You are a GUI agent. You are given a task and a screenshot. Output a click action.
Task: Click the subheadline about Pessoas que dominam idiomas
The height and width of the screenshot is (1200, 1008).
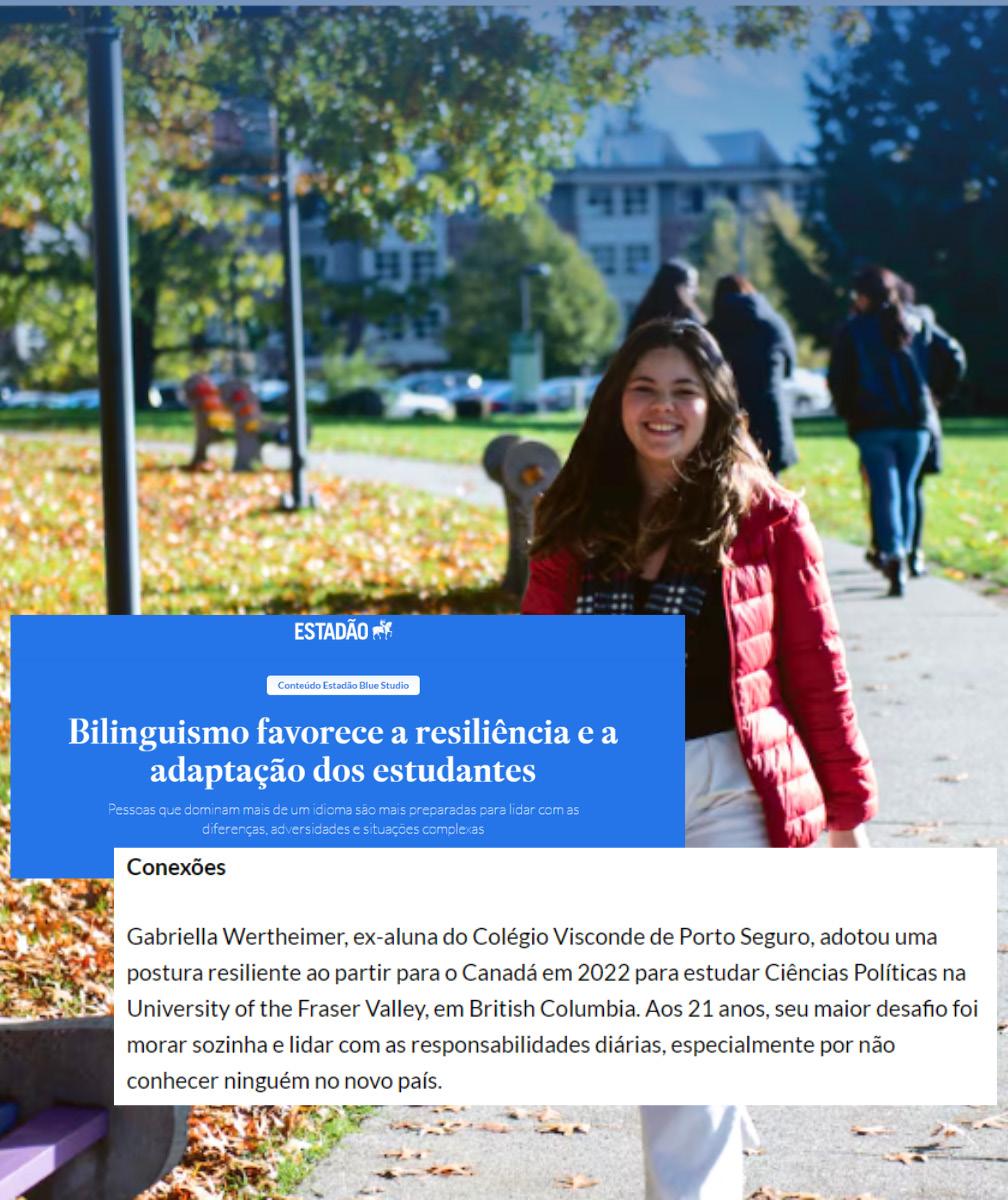click(343, 819)
